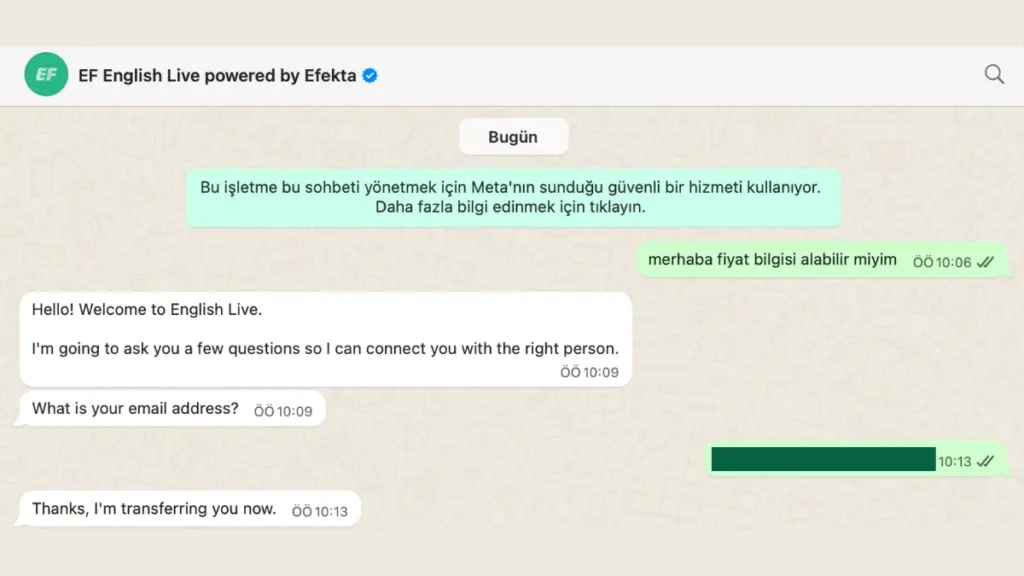Click the read-receipt ticks on the 10:06 message
Viewport: 1024px width, 576px height.
pyautogui.click(x=985, y=262)
